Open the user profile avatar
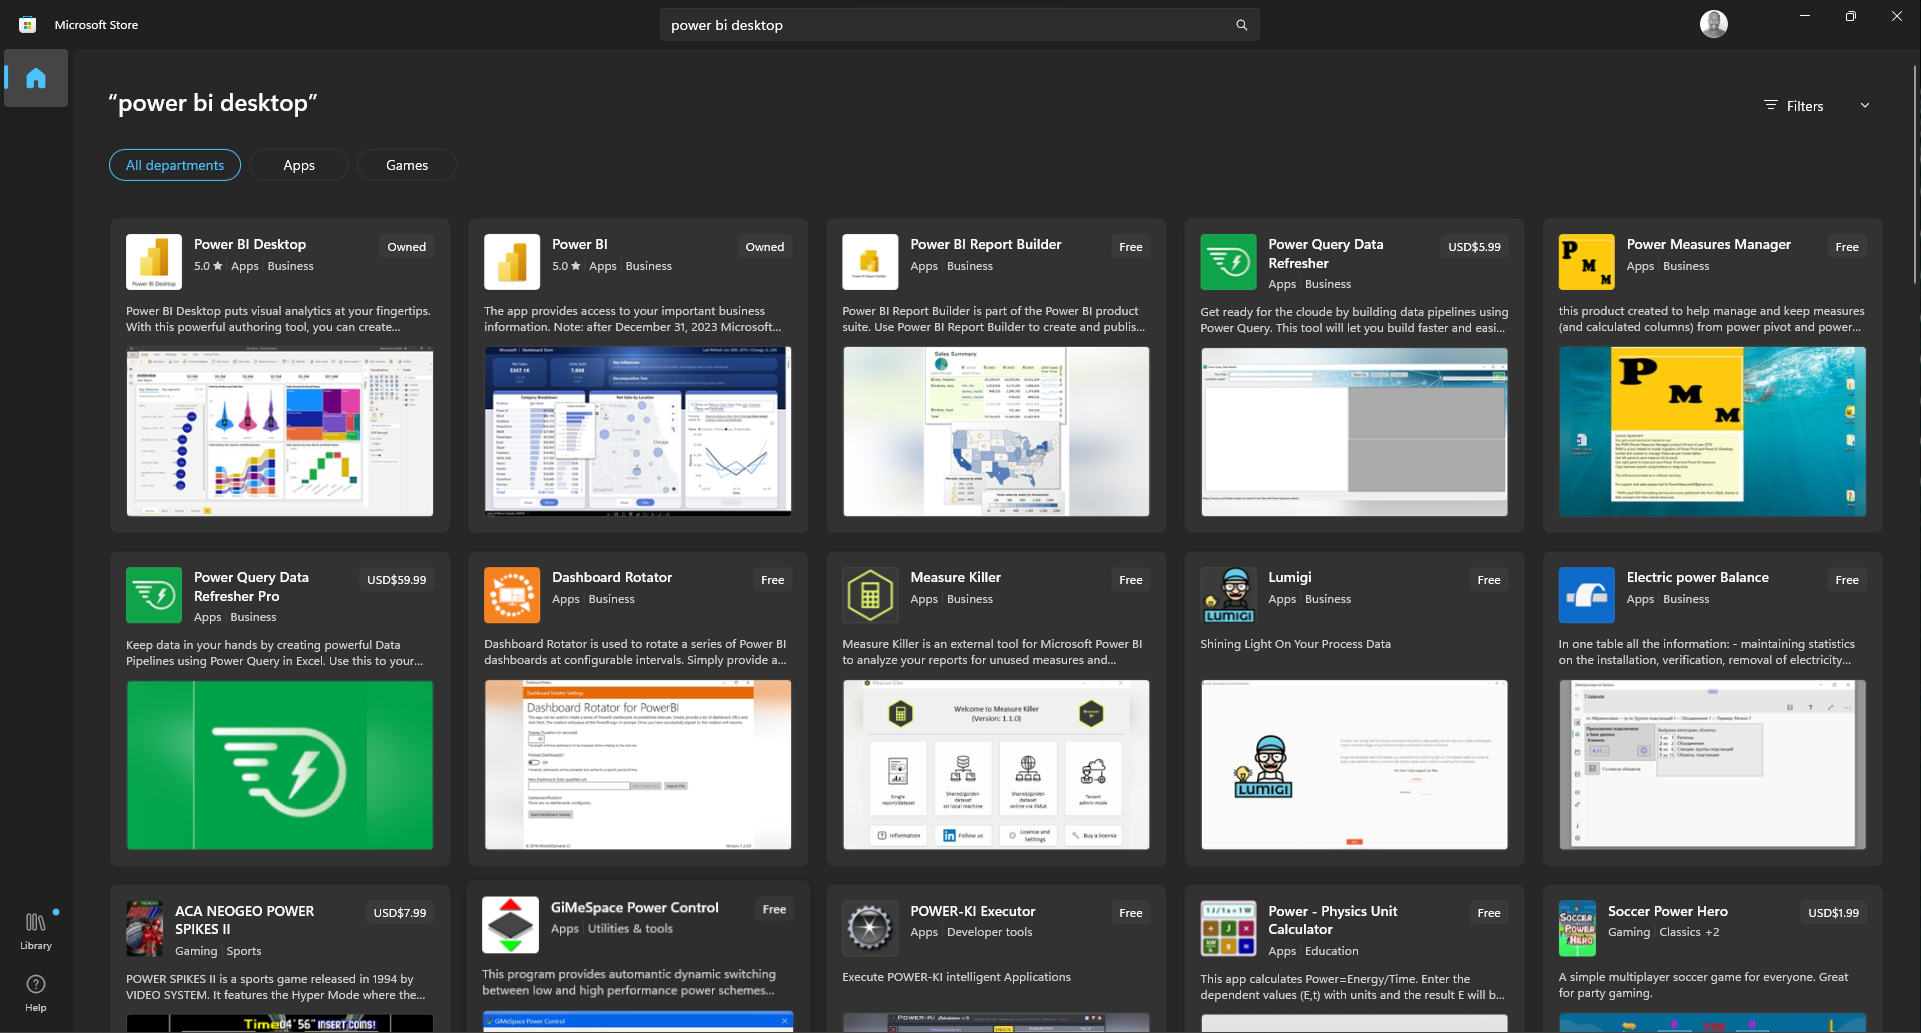Image resolution: width=1921 pixels, height=1033 pixels. point(1714,24)
